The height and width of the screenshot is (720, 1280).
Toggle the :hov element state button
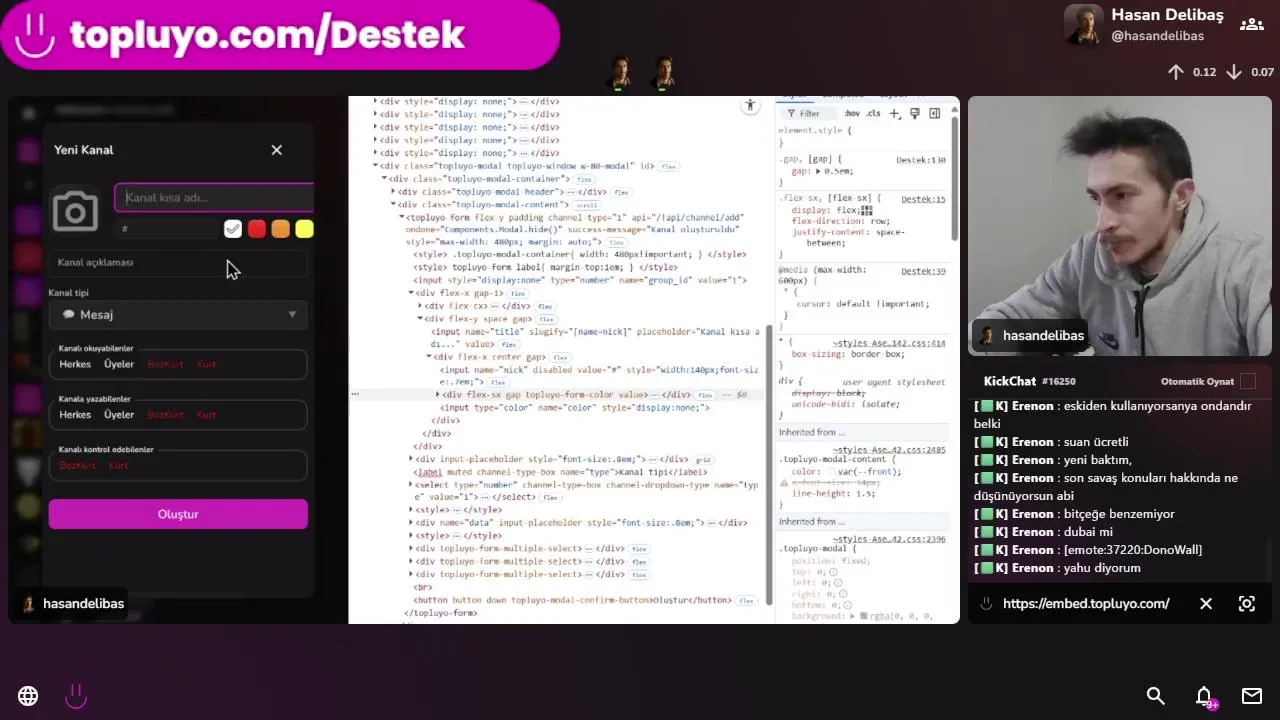(852, 114)
